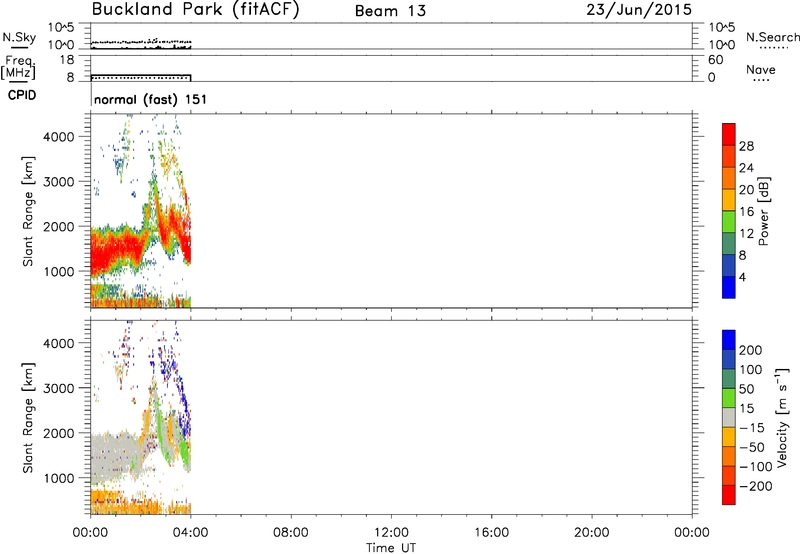Click the 'N.Search' legend label
The height and width of the screenshot is (554, 800).
pos(772,37)
